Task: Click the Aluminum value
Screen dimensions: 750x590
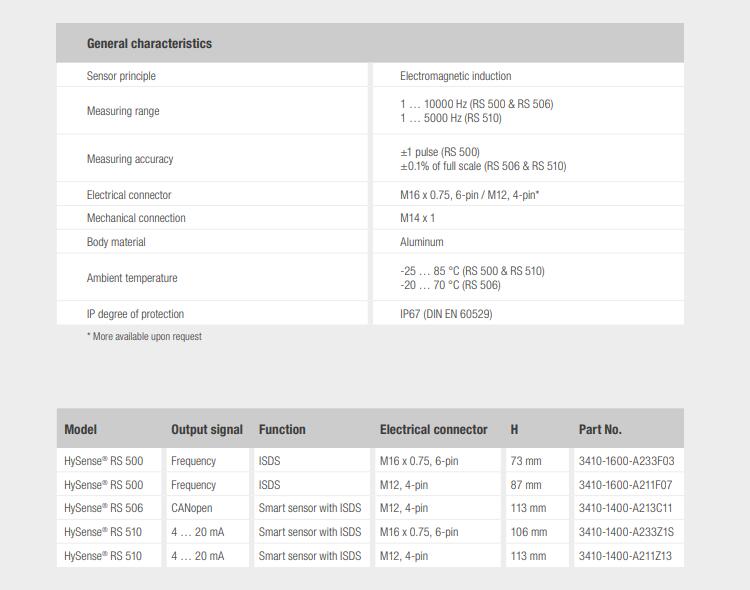Action: (421, 242)
